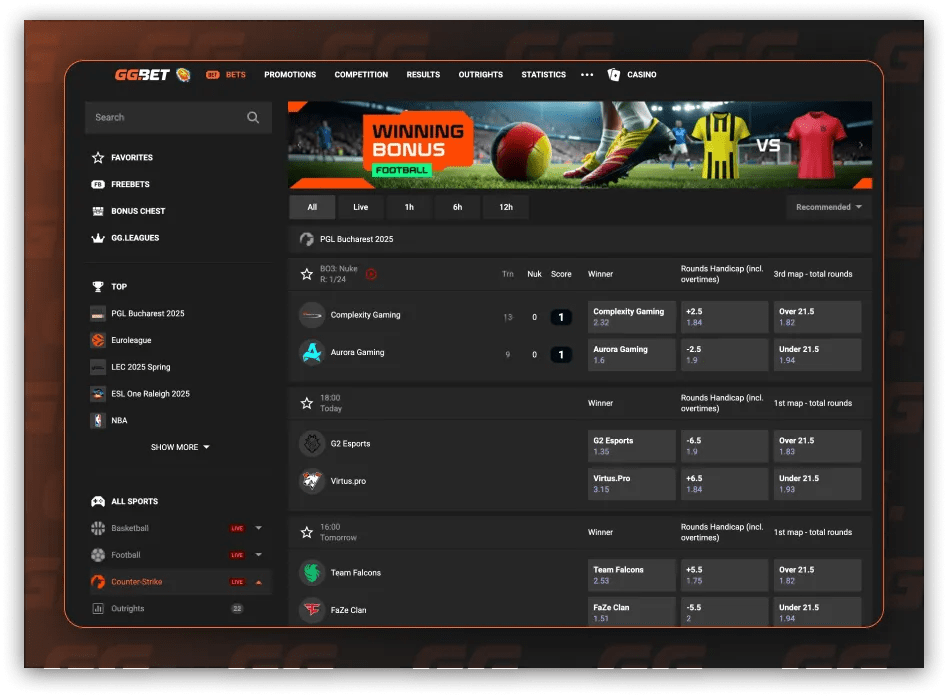Screen dimensions: 948x697
Task: Select the +2.5 handicap odds 1.84
Action: tap(724, 317)
